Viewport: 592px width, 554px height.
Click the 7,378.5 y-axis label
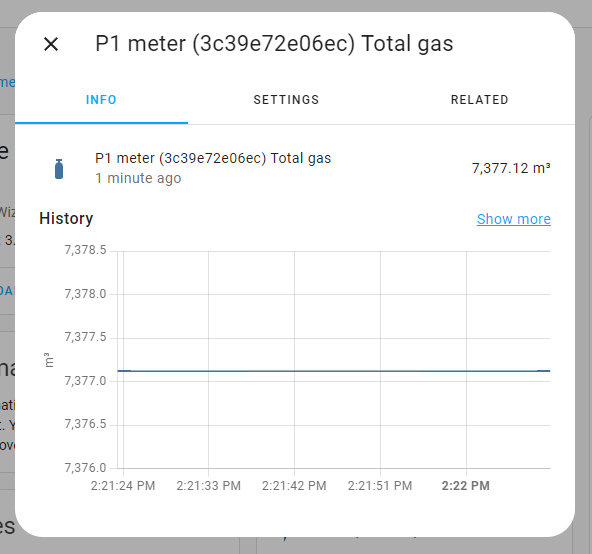[85, 250]
